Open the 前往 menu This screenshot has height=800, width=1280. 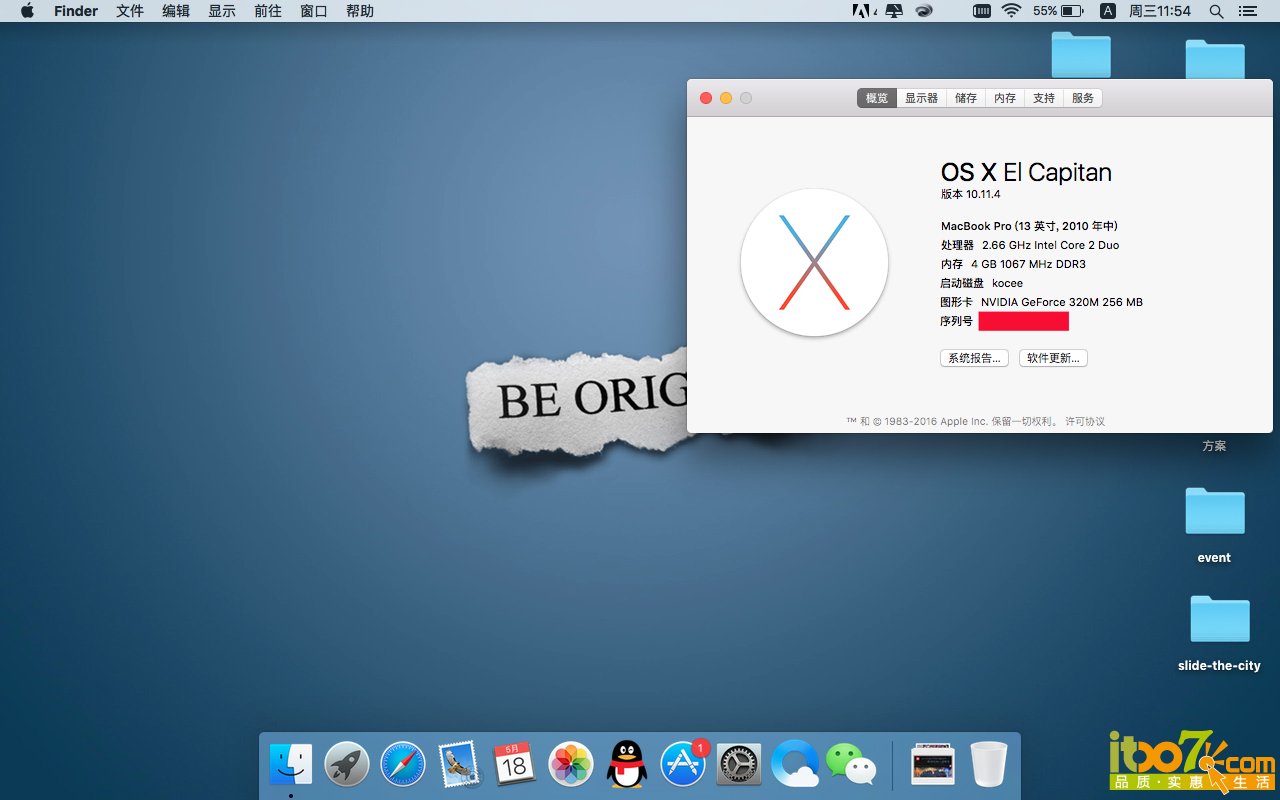[x=268, y=11]
